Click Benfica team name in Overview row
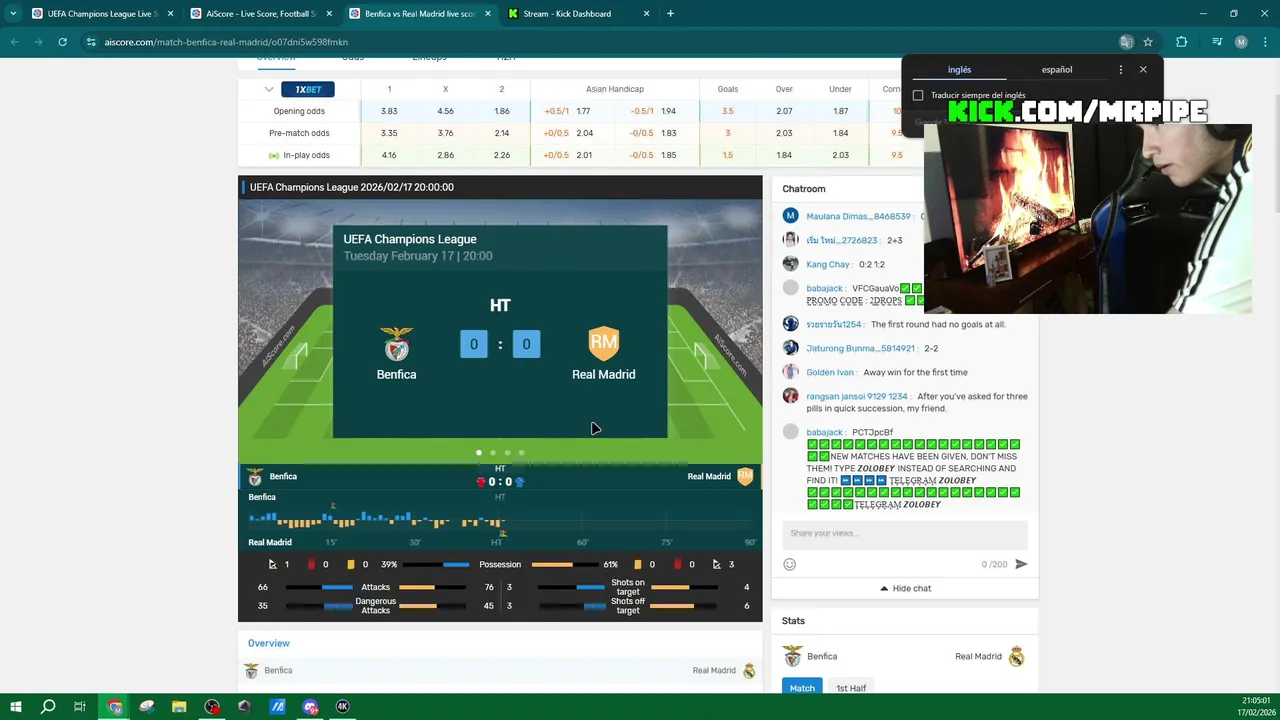 click(x=278, y=670)
